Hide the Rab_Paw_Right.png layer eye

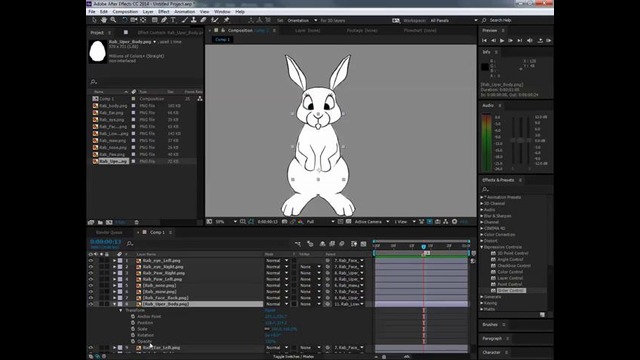click(91, 273)
